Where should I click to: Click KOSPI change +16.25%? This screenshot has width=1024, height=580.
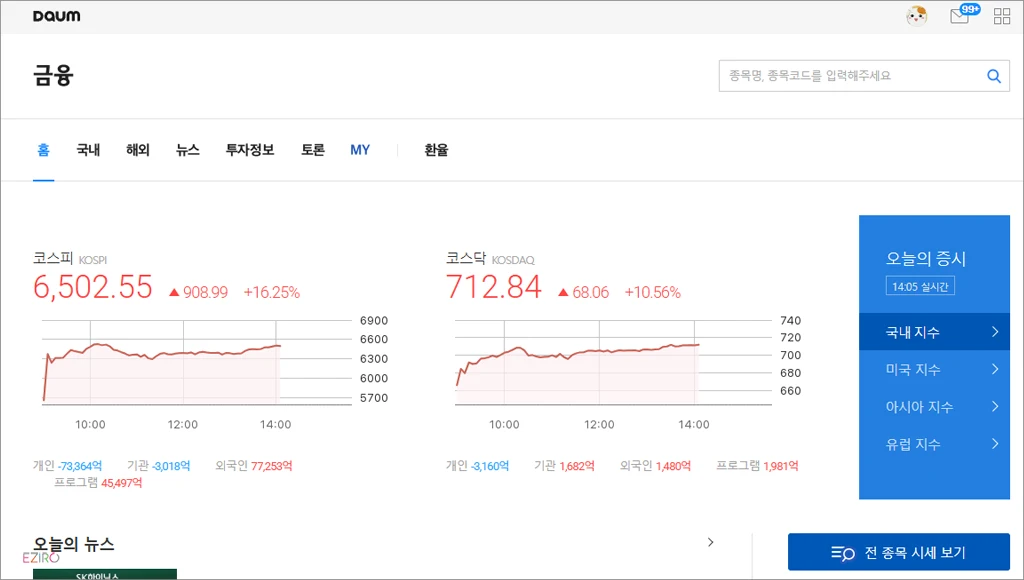(x=272, y=292)
